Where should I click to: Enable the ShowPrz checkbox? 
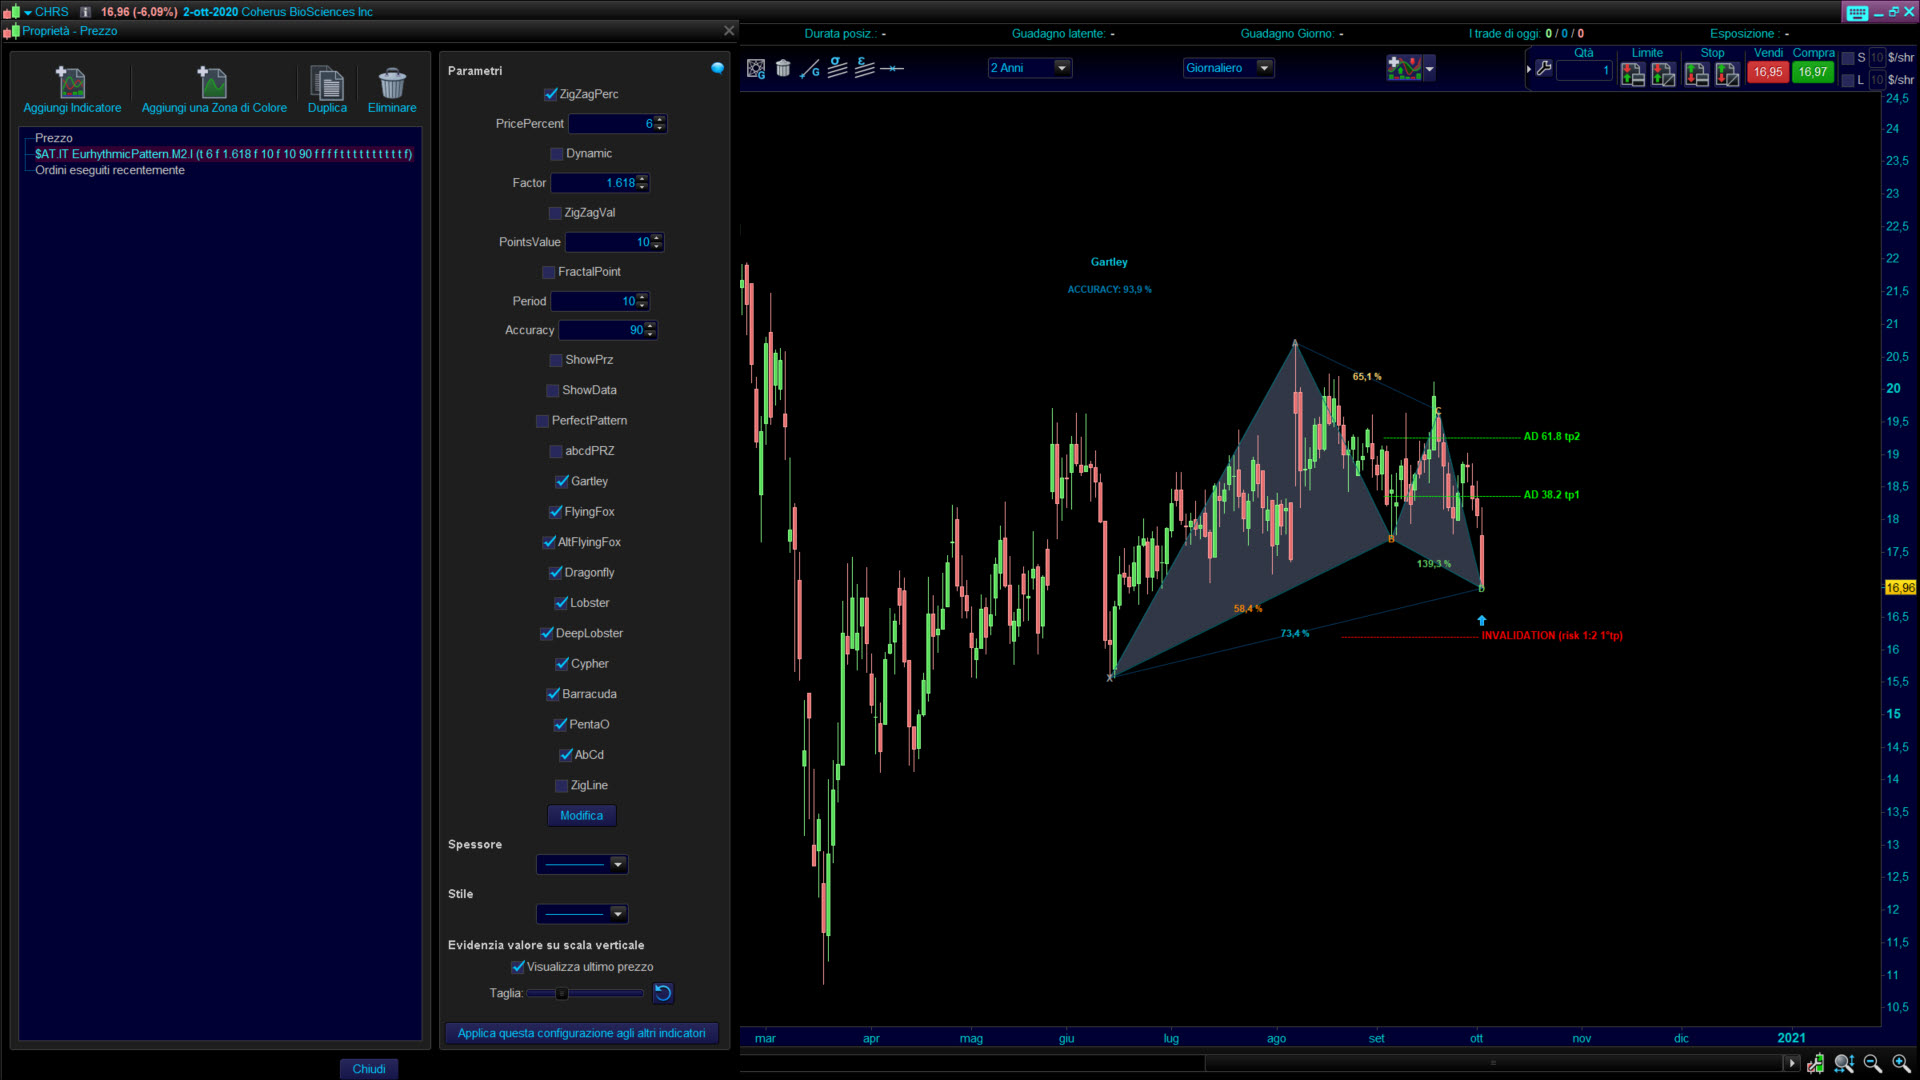coord(556,360)
